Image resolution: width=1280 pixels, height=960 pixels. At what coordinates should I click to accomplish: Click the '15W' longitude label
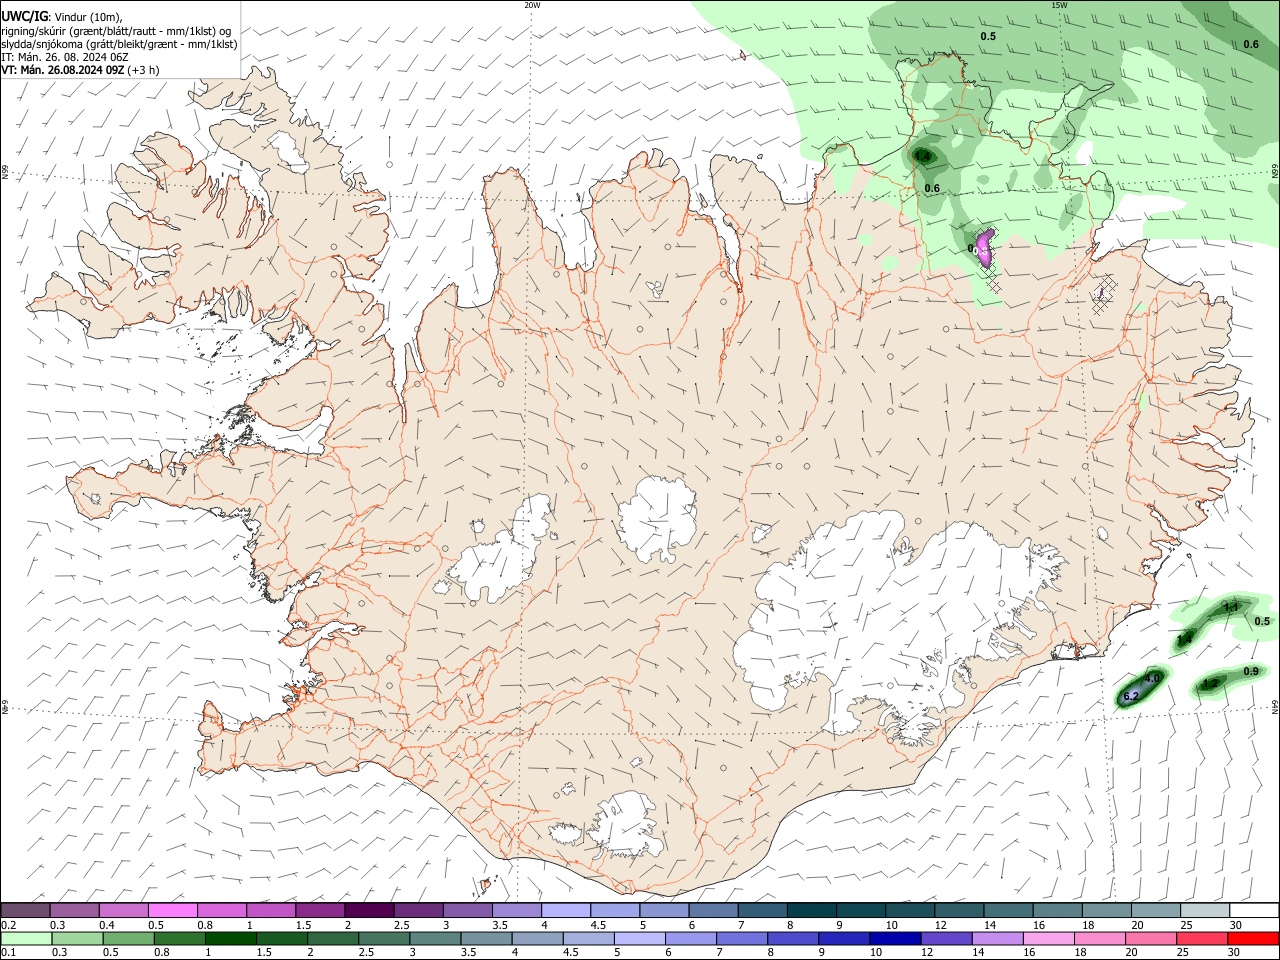[1059, 5]
